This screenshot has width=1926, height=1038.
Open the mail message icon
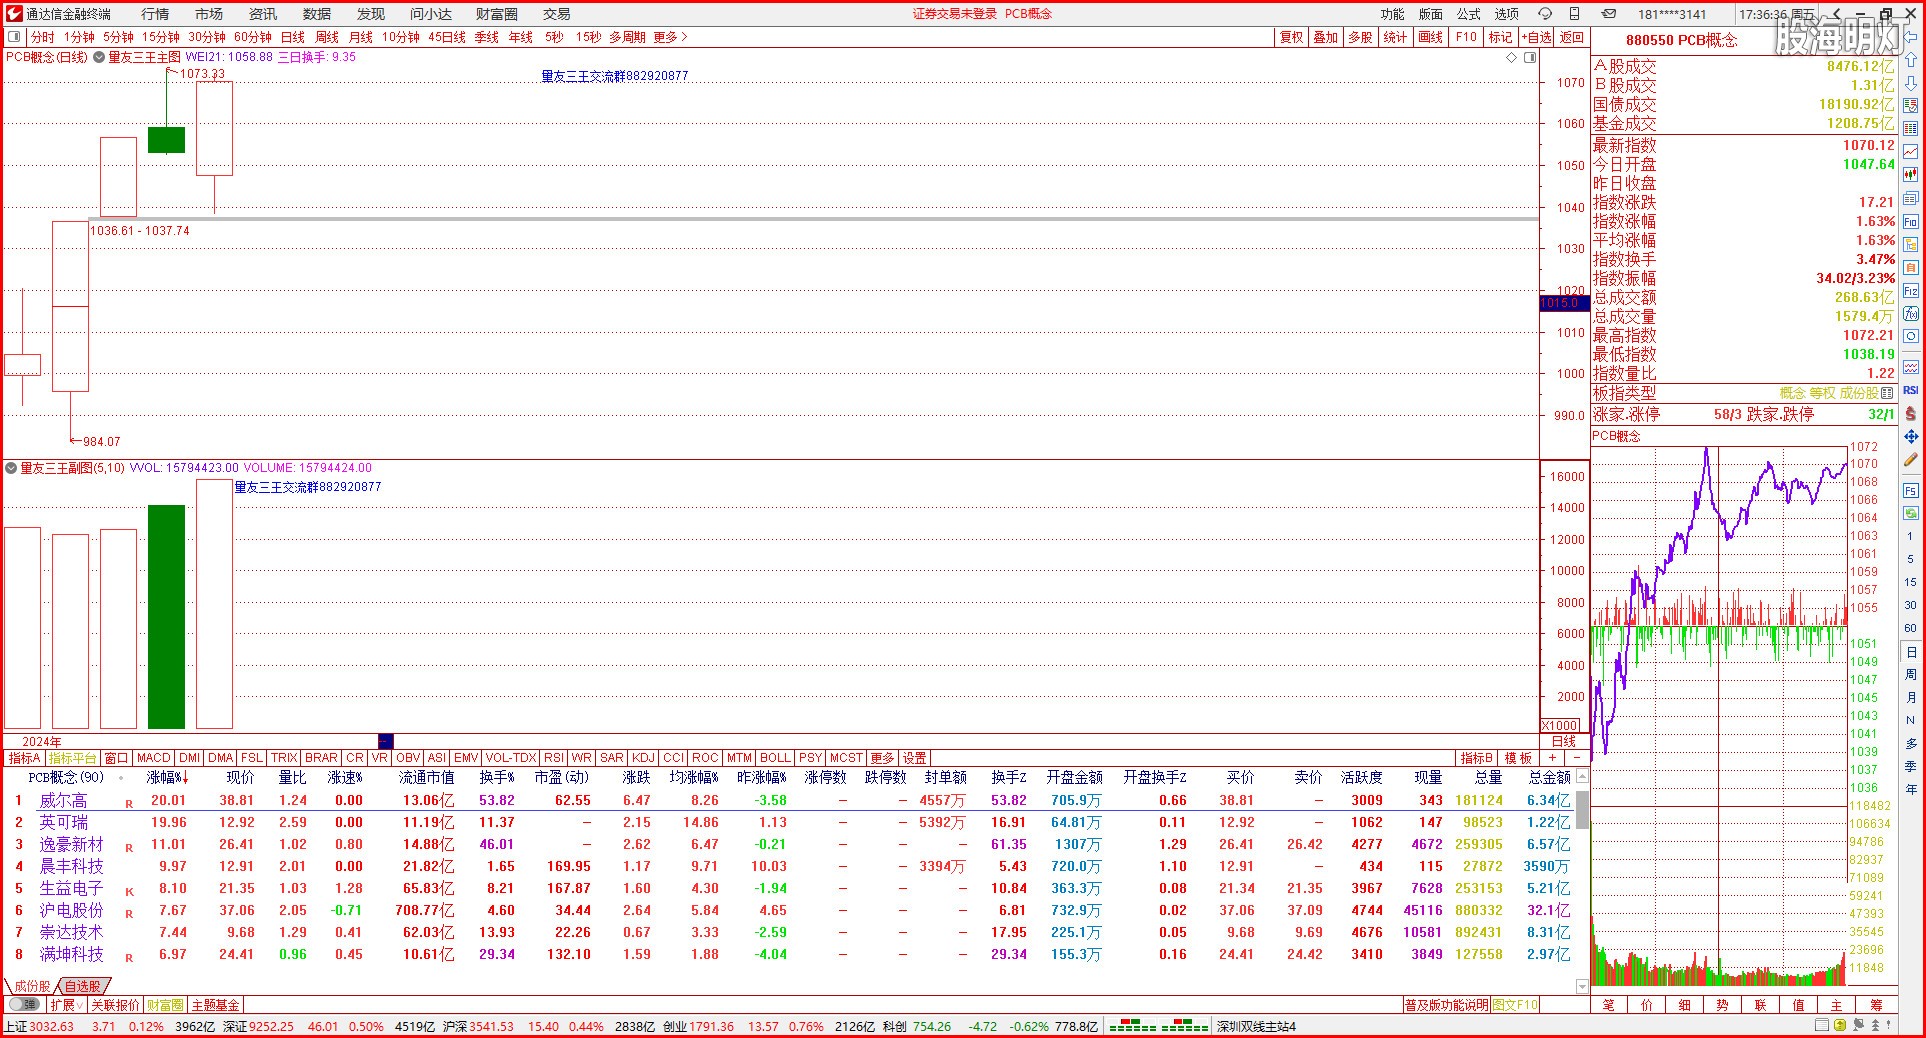point(1608,14)
